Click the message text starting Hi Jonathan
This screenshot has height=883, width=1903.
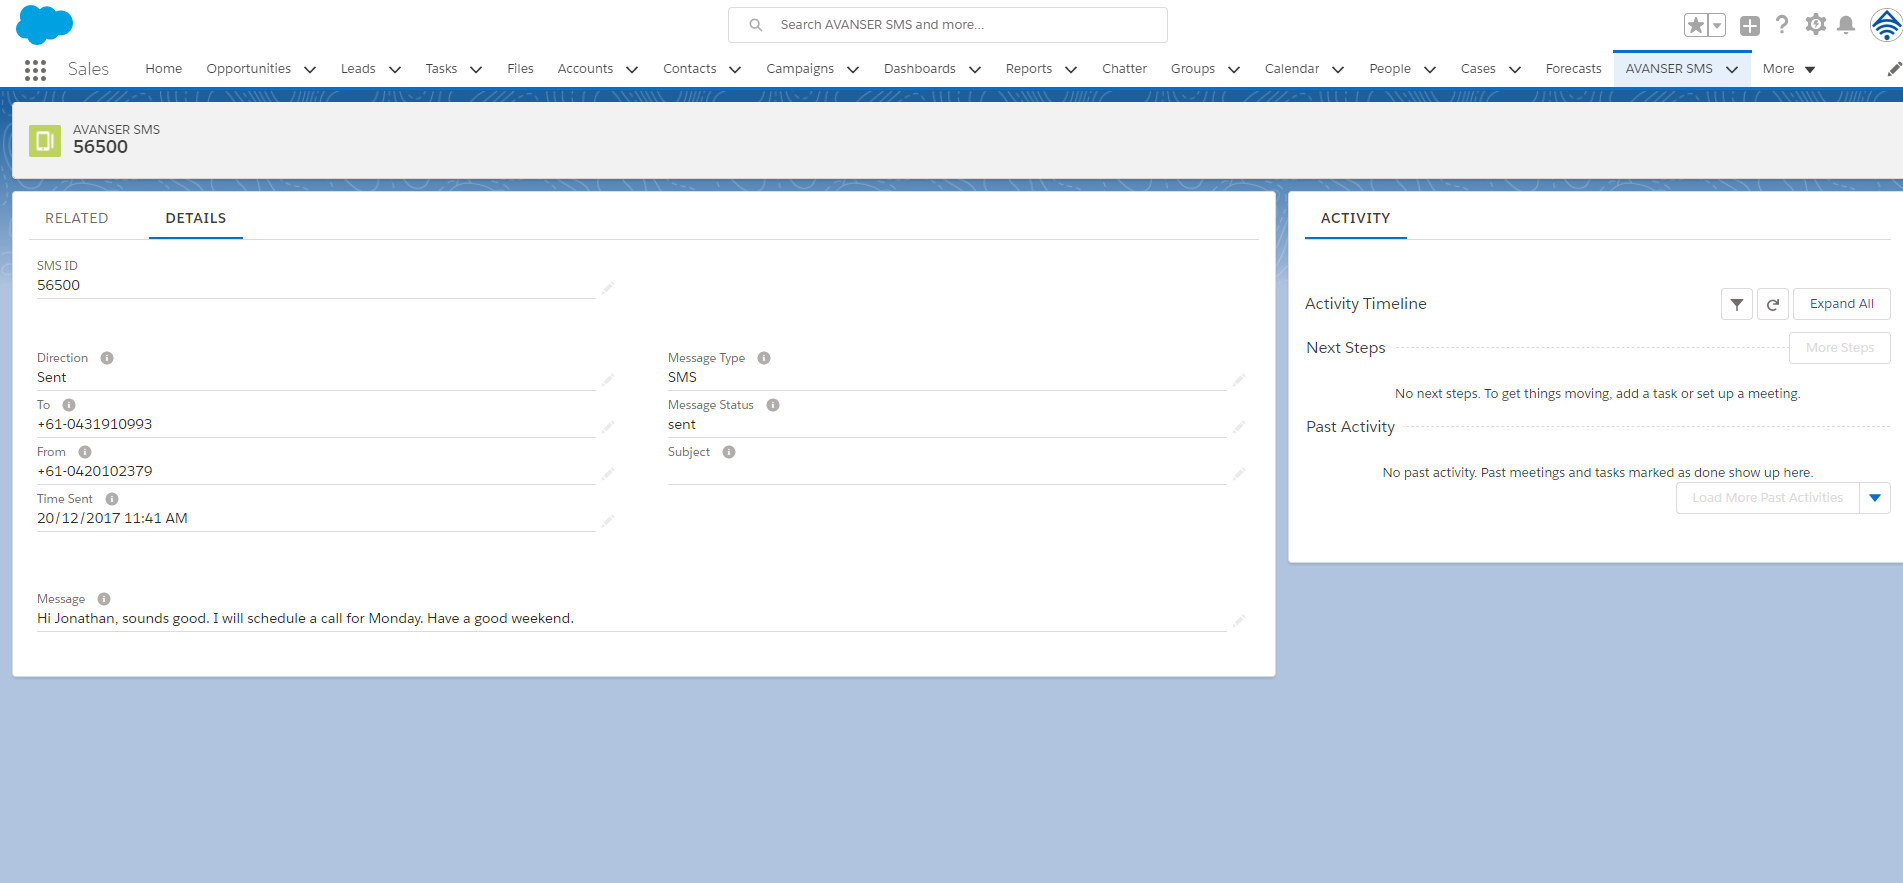(305, 618)
